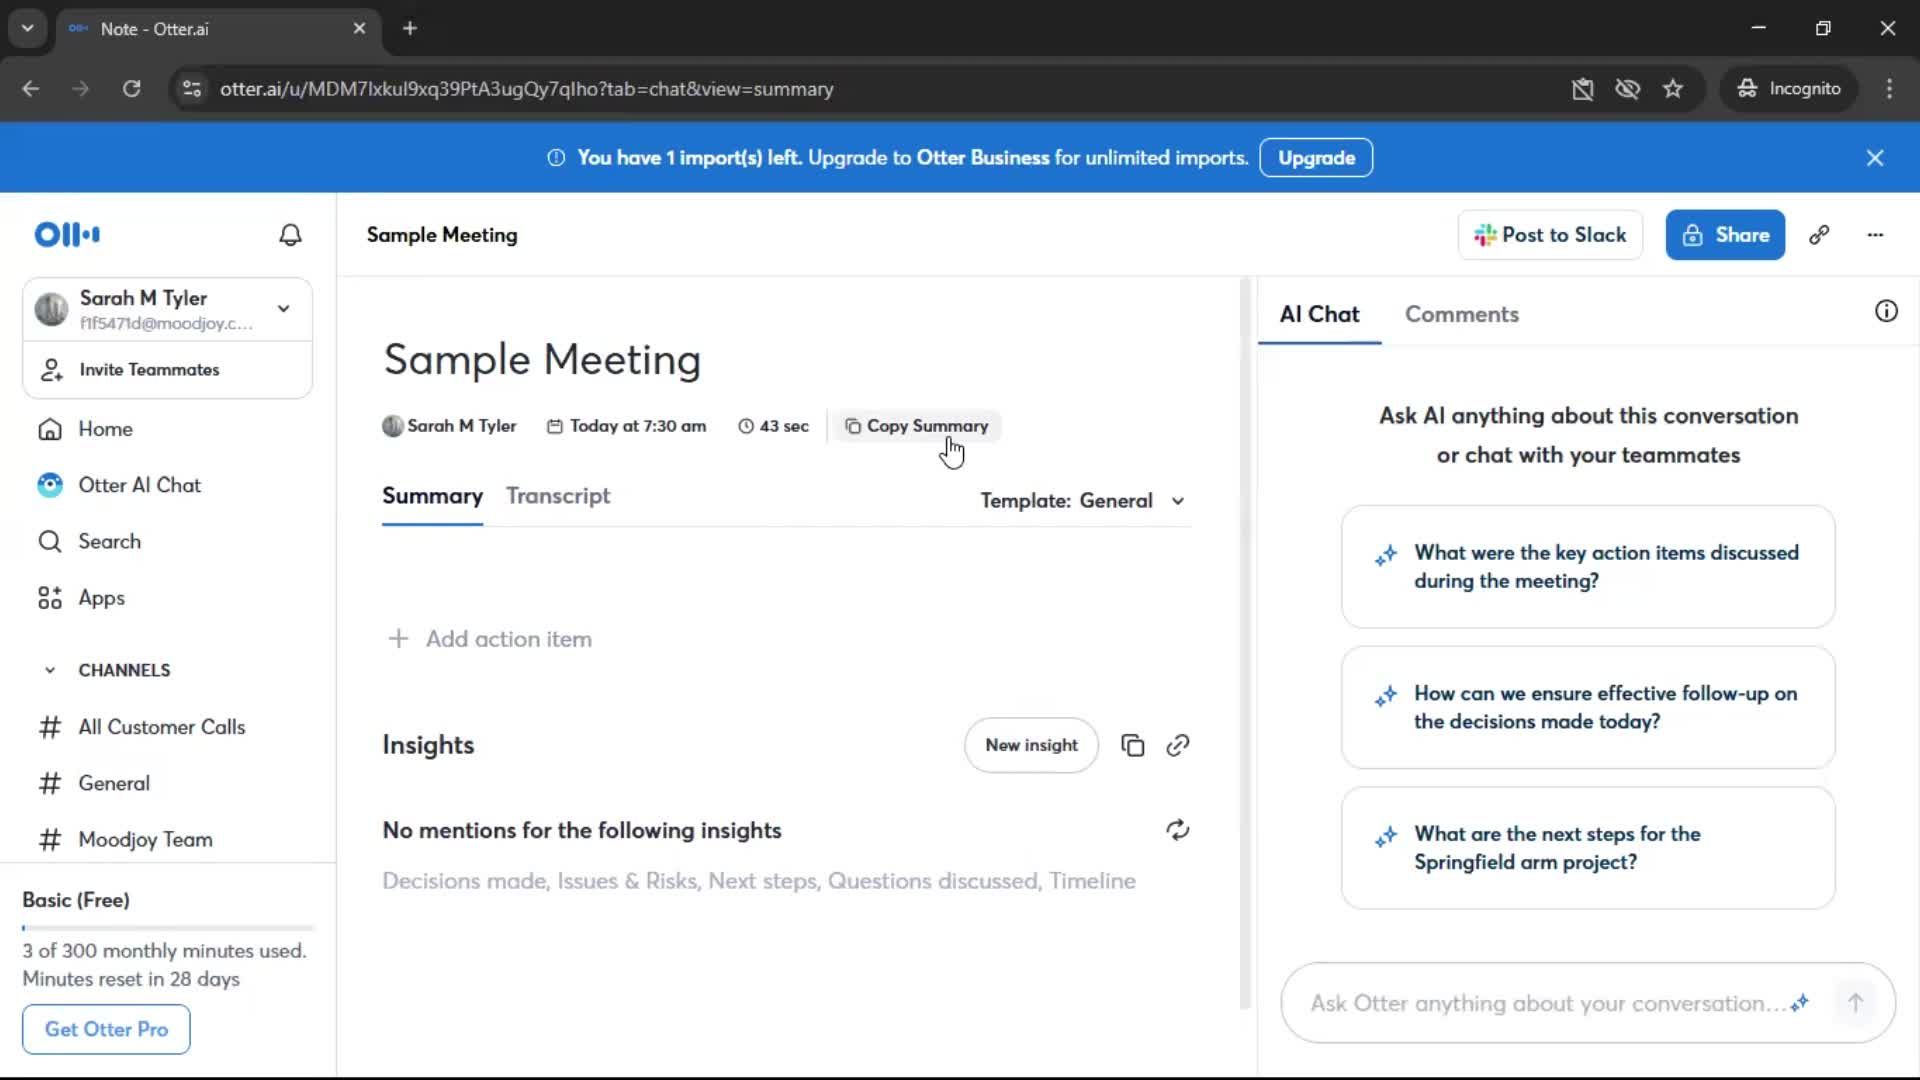Image resolution: width=1920 pixels, height=1080 pixels.
Task: Refresh the insights with the regenerate icon
Action: tap(1178, 831)
